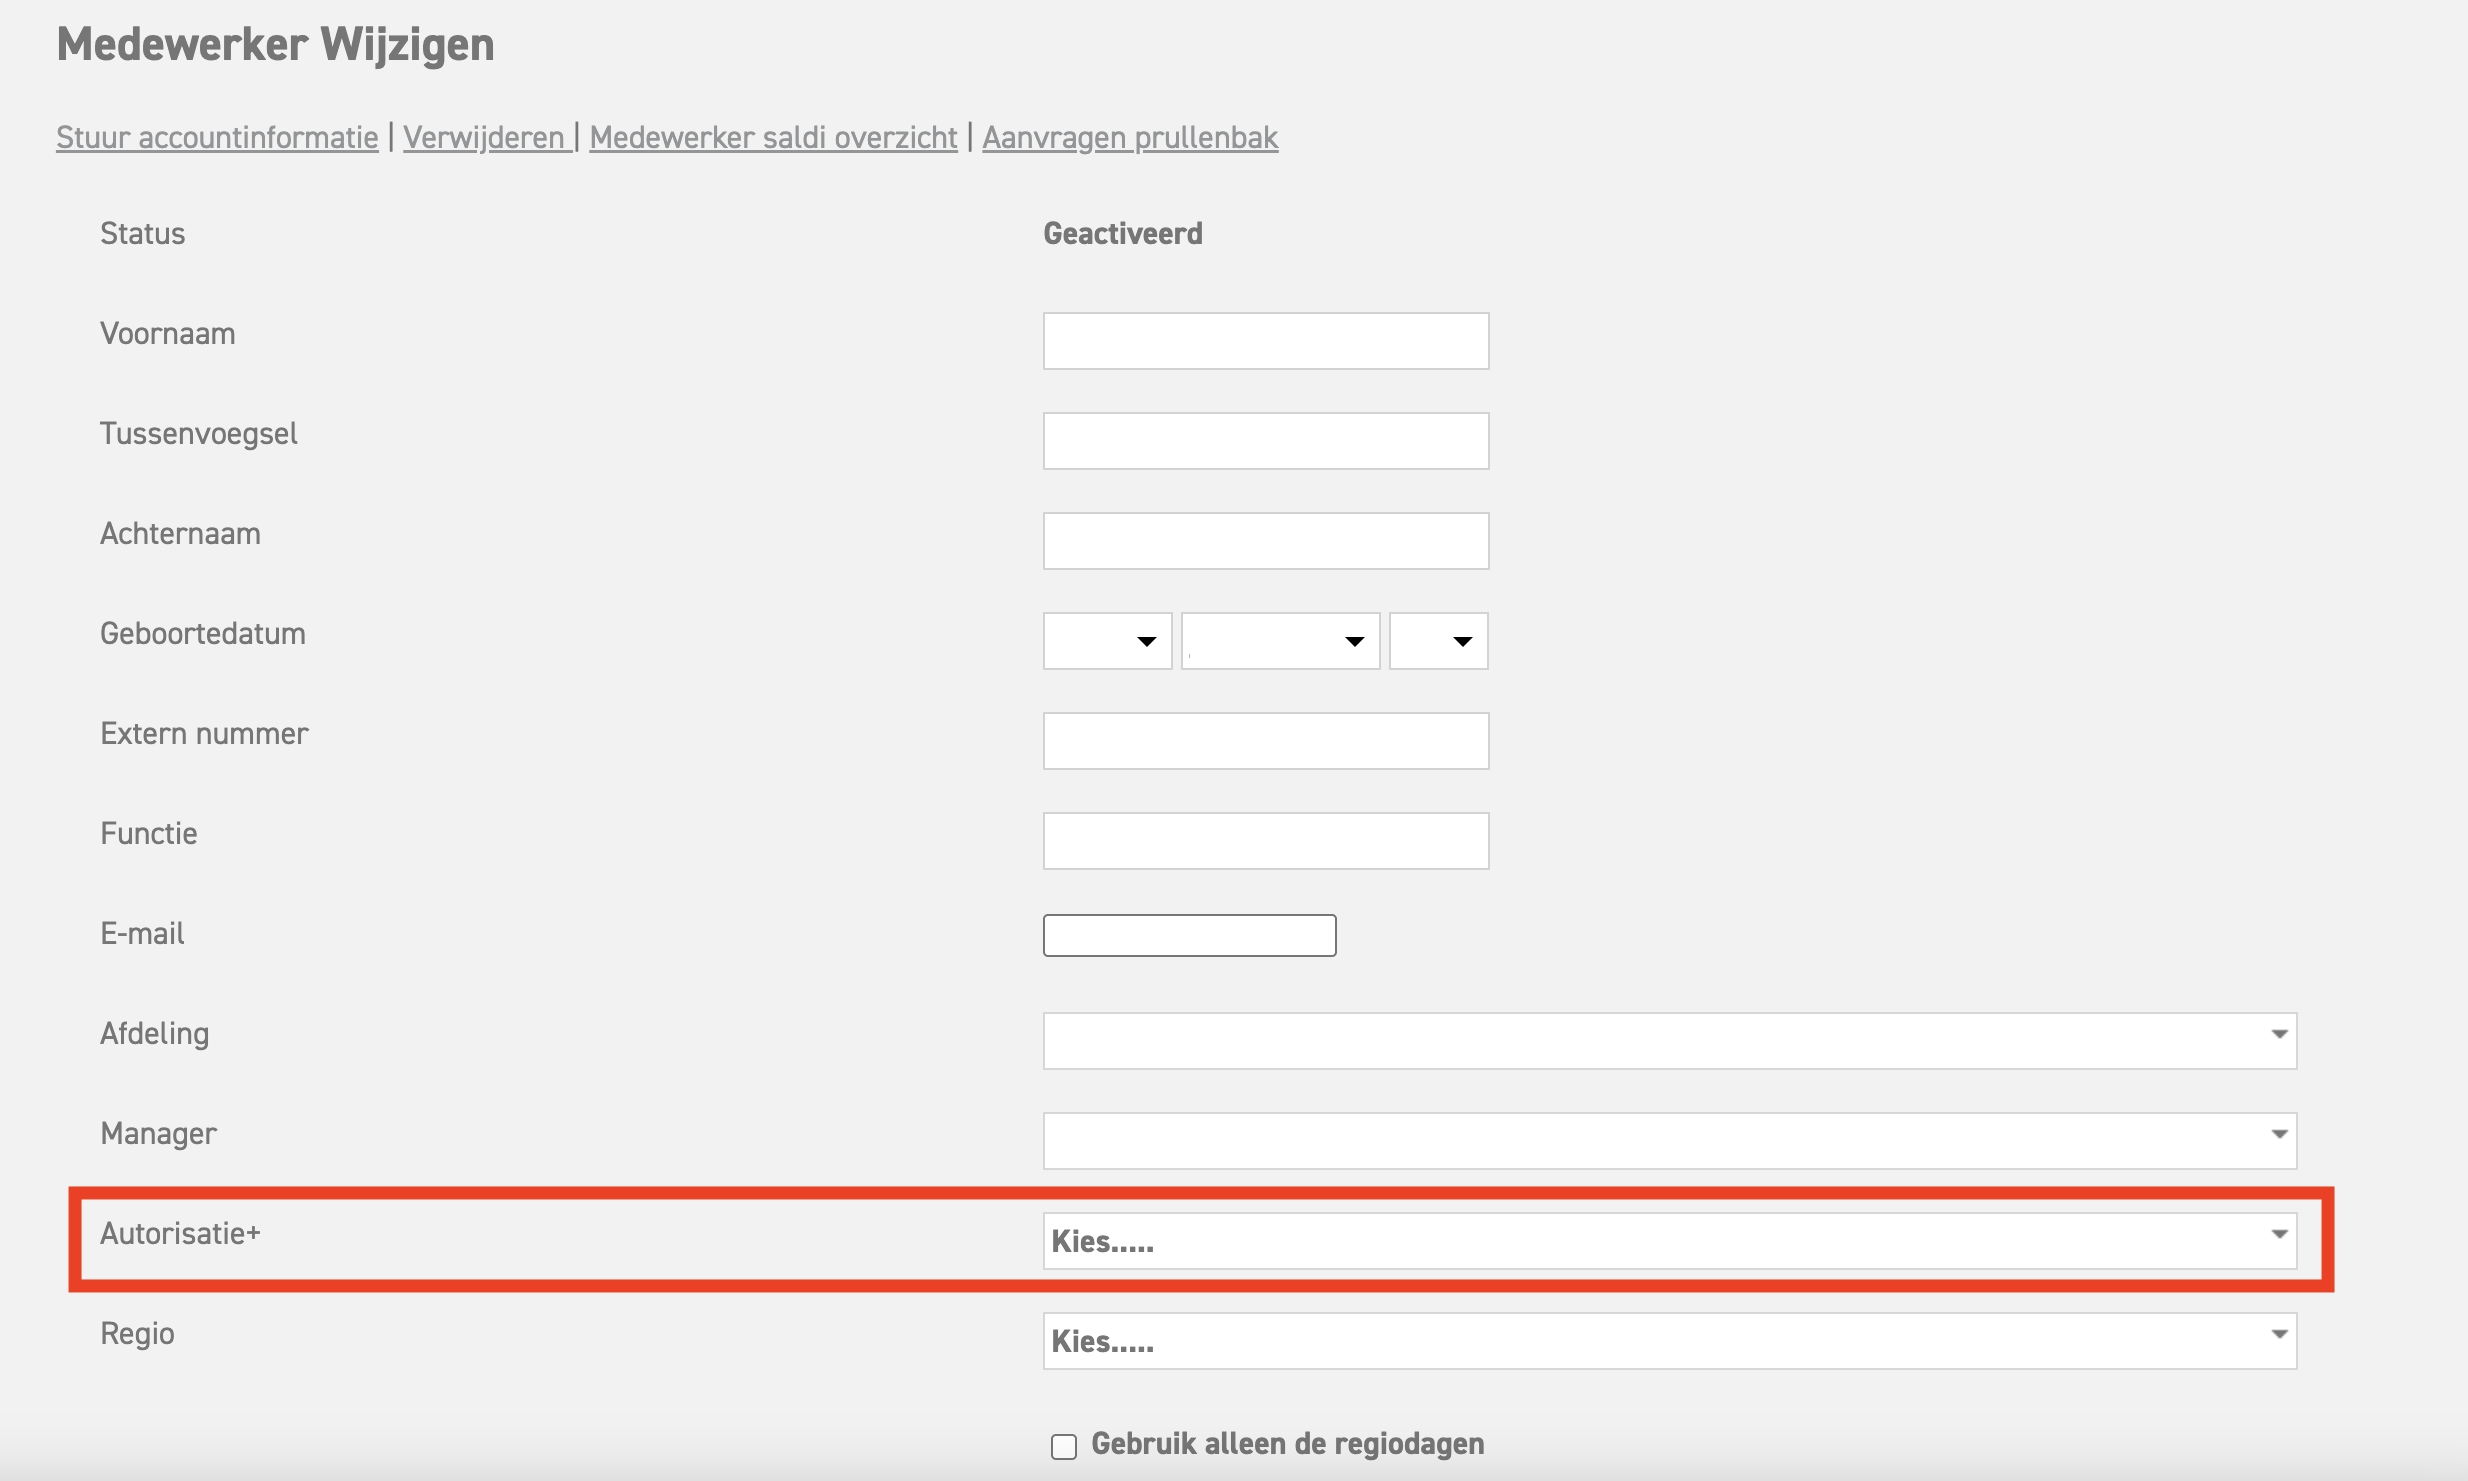Click the Tussenvoegsel input field
This screenshot has width=2468, height=1481.
click(1266, 441)
